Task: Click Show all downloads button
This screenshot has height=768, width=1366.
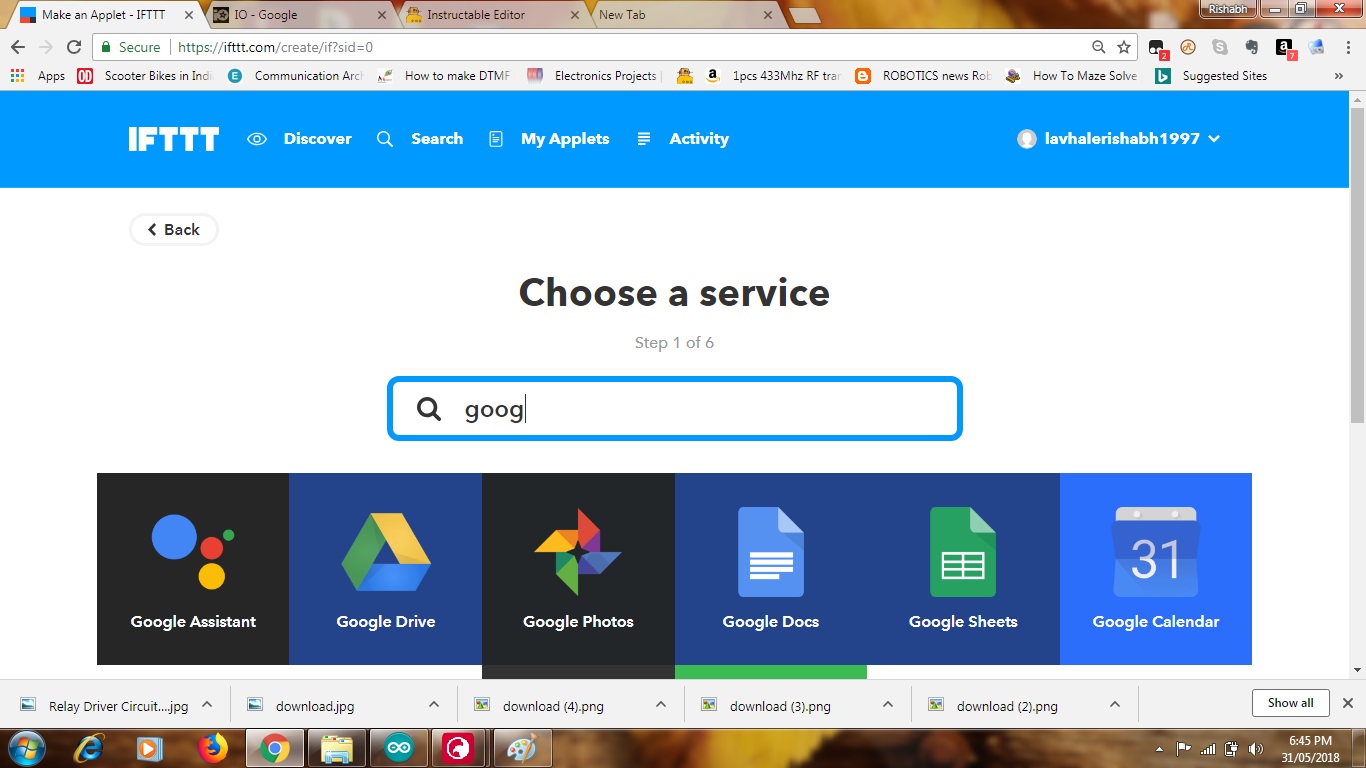Action: (x=1290, y=703)
